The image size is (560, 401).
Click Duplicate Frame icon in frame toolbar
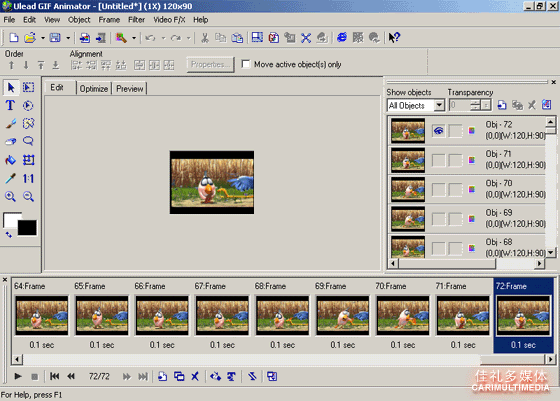point(179,376)
